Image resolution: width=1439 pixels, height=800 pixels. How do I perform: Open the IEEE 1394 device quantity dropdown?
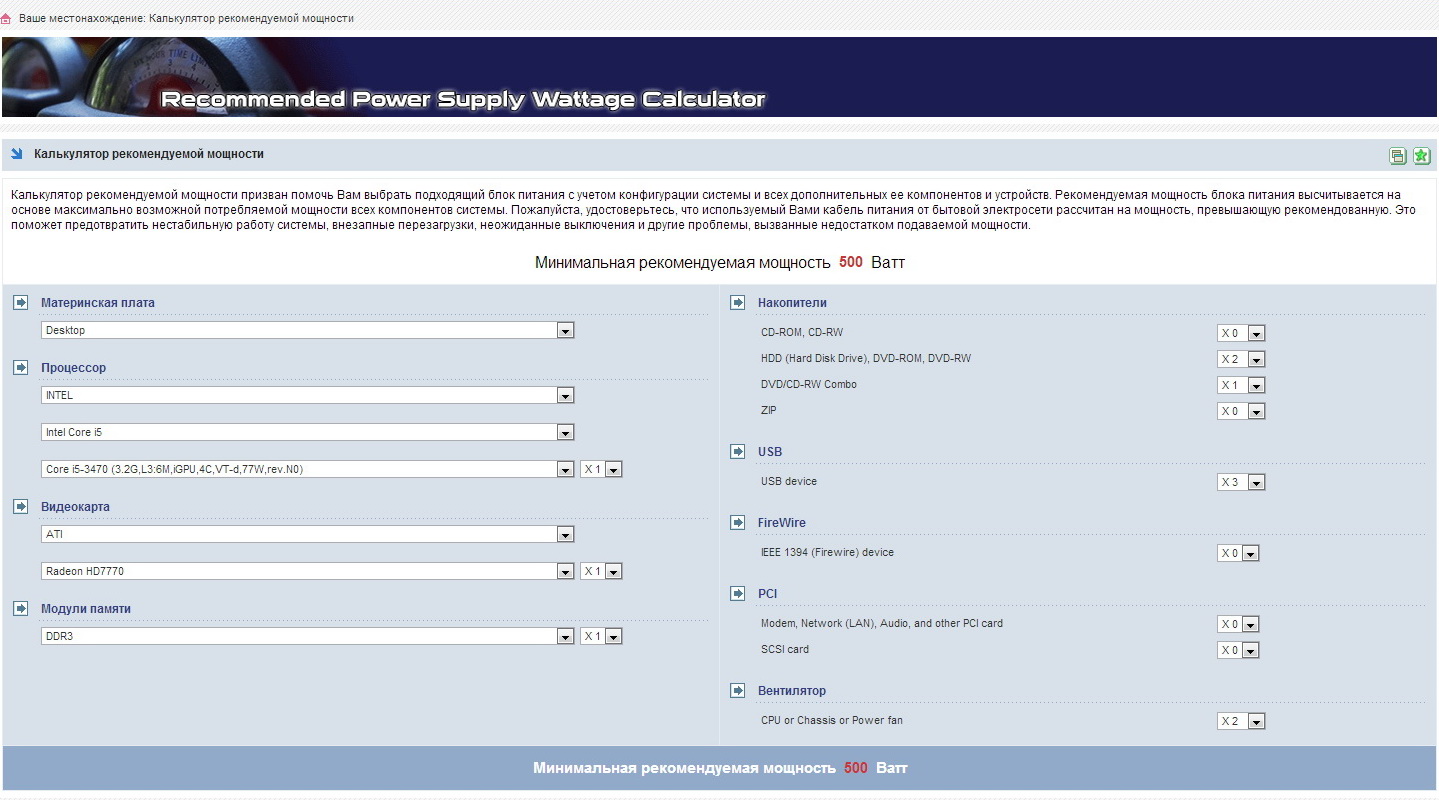[x=1238, y=553]
